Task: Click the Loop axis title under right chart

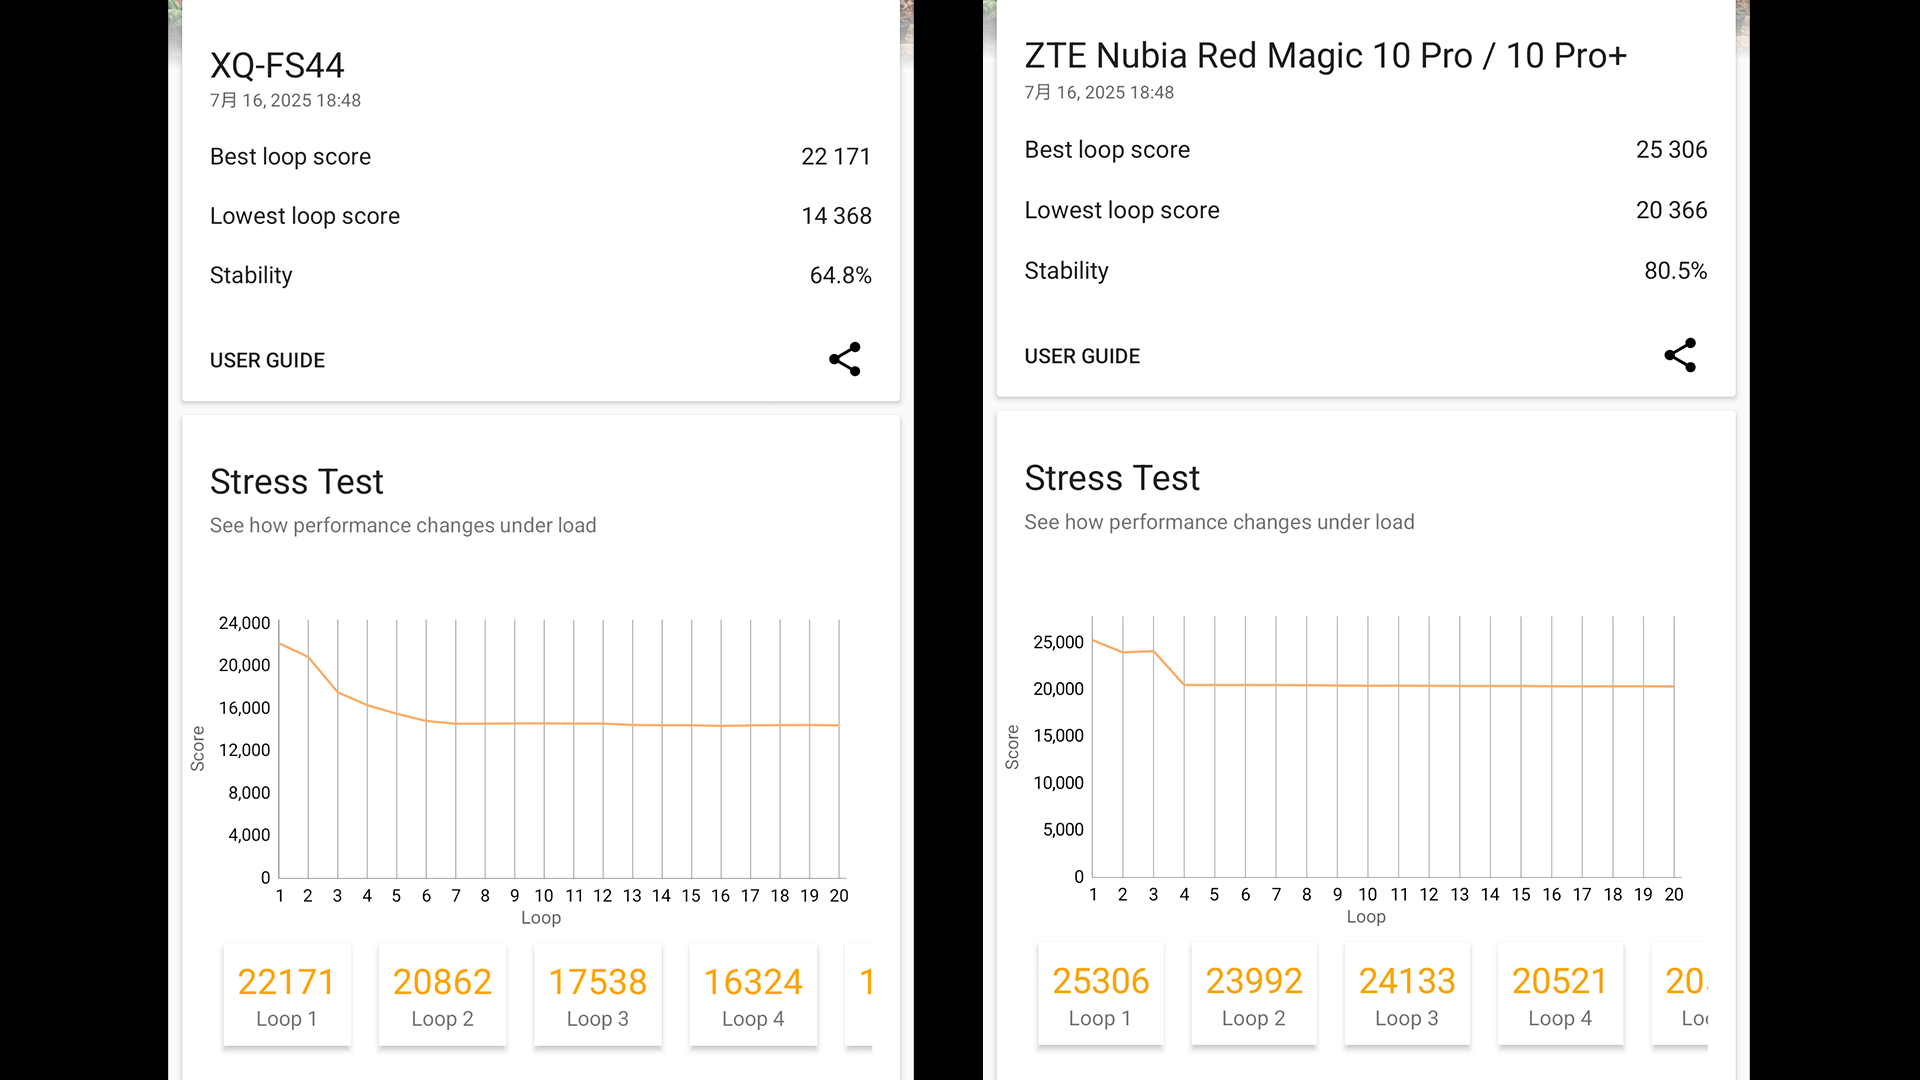Action: point(1366,917)
